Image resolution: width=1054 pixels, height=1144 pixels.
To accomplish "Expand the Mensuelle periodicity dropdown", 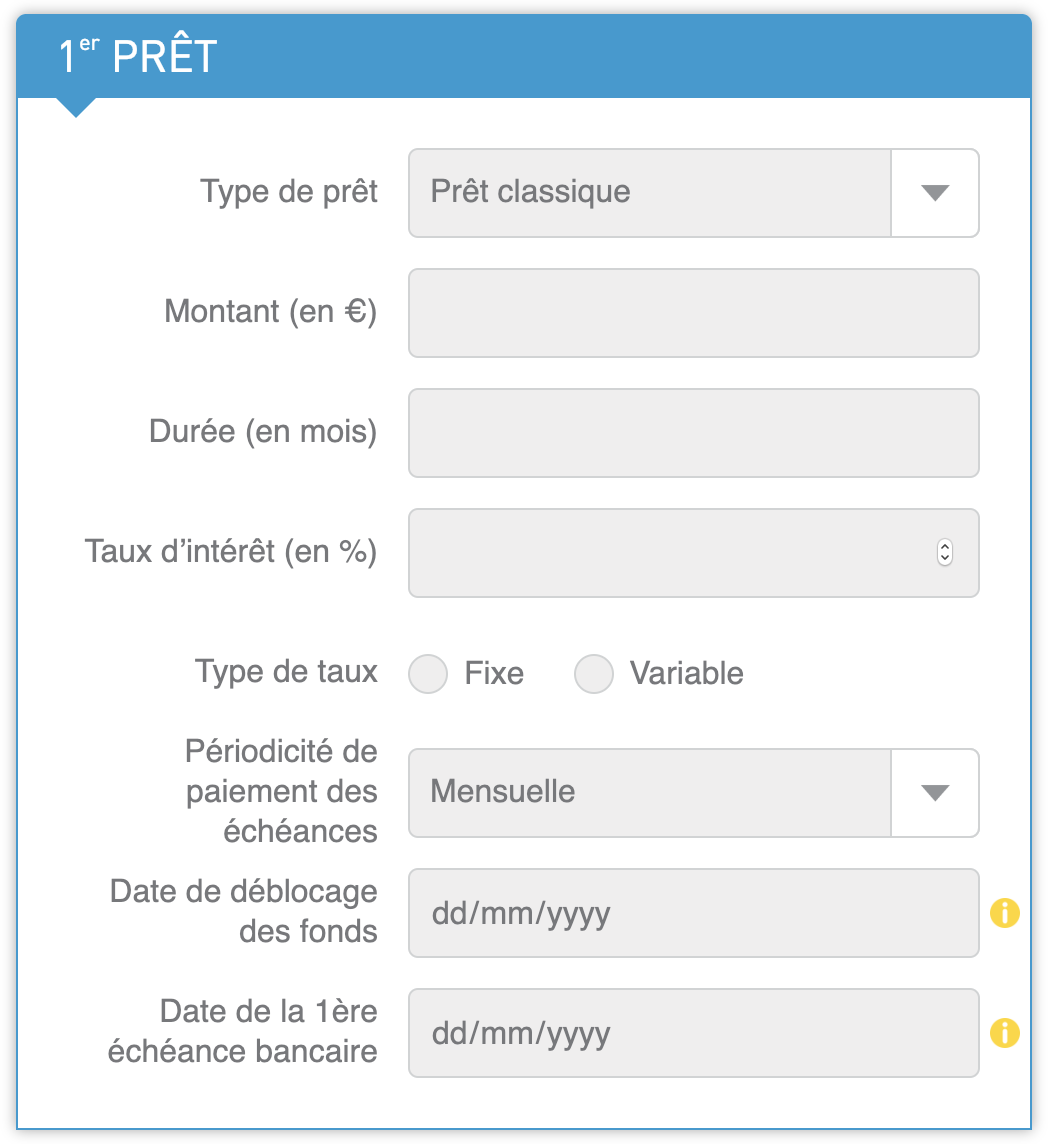I will coord(694,793).
